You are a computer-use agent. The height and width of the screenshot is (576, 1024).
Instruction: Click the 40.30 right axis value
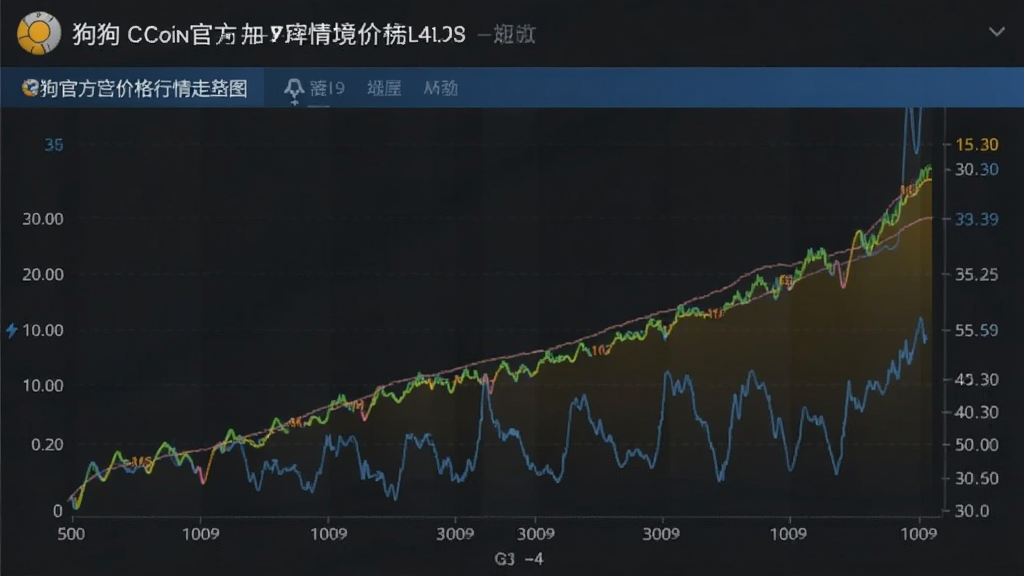(976, 413)
